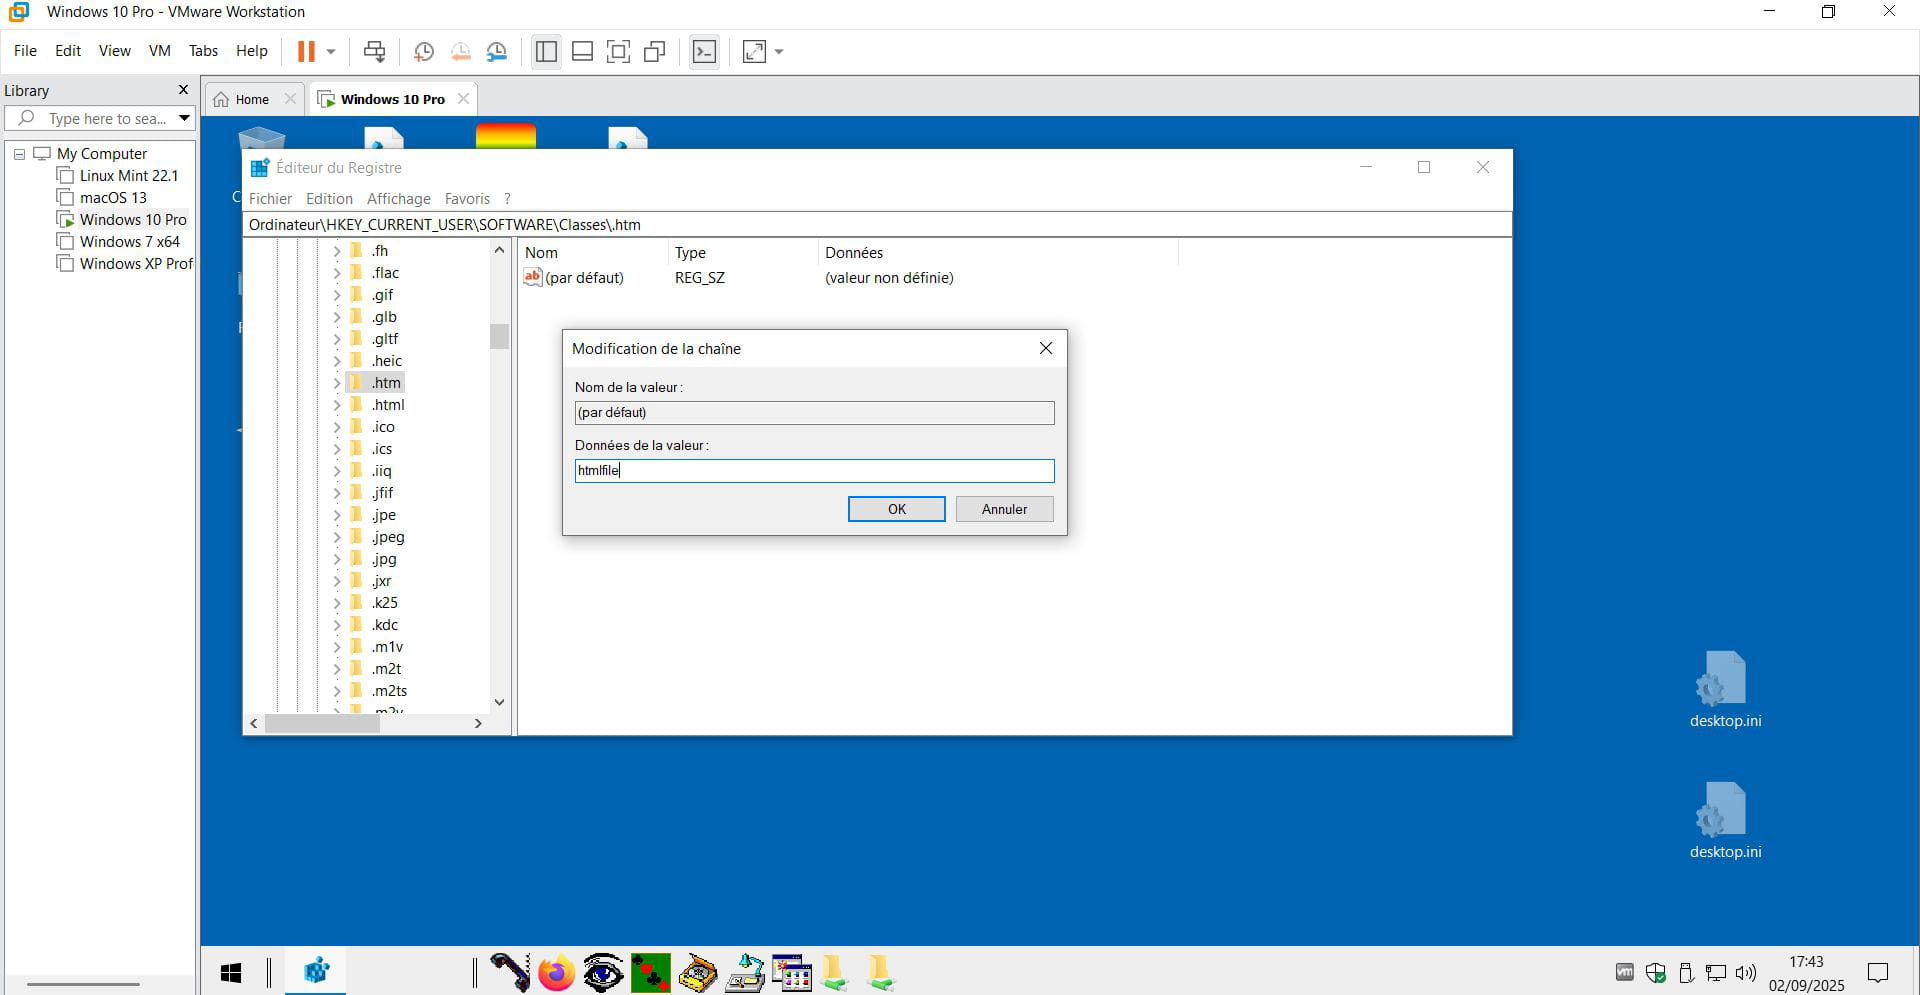Image resolution: width=1920 pixels, height=995 pixels.
Task: Open Favoris menu in Registry Editor
Action: coord(467,199)
